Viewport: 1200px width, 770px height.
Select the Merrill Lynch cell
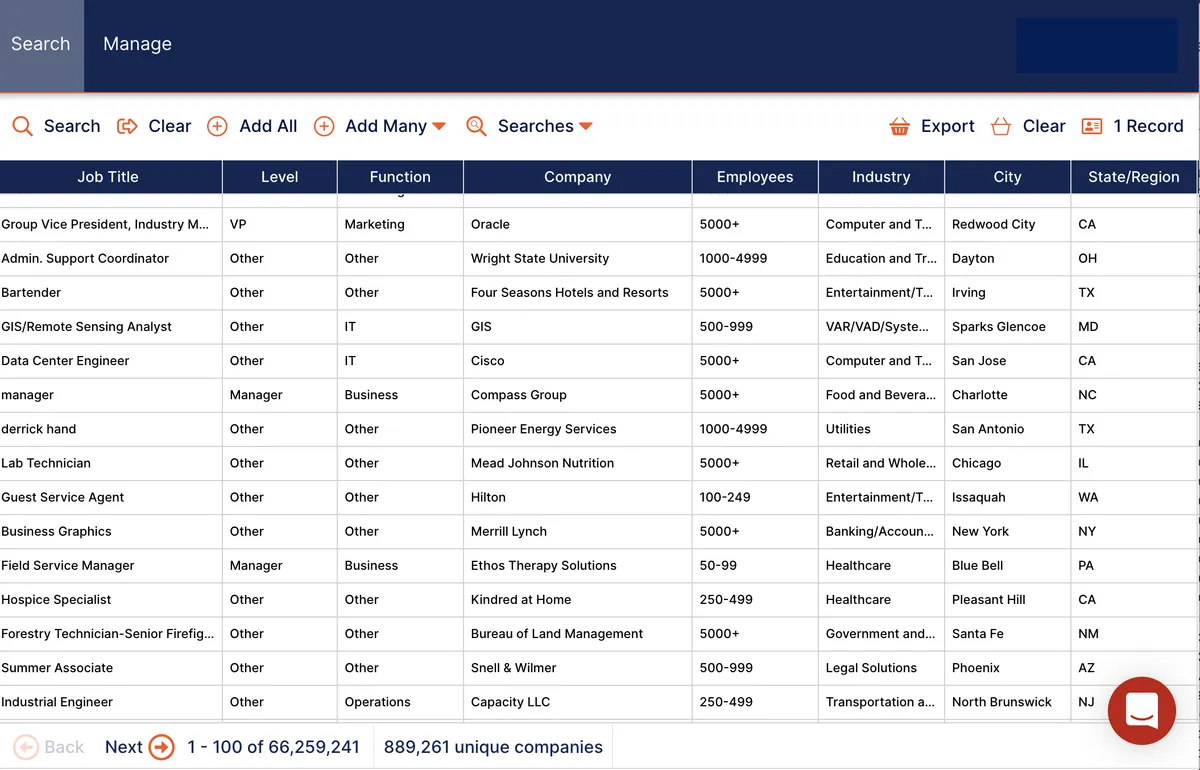tap(578, 531)
